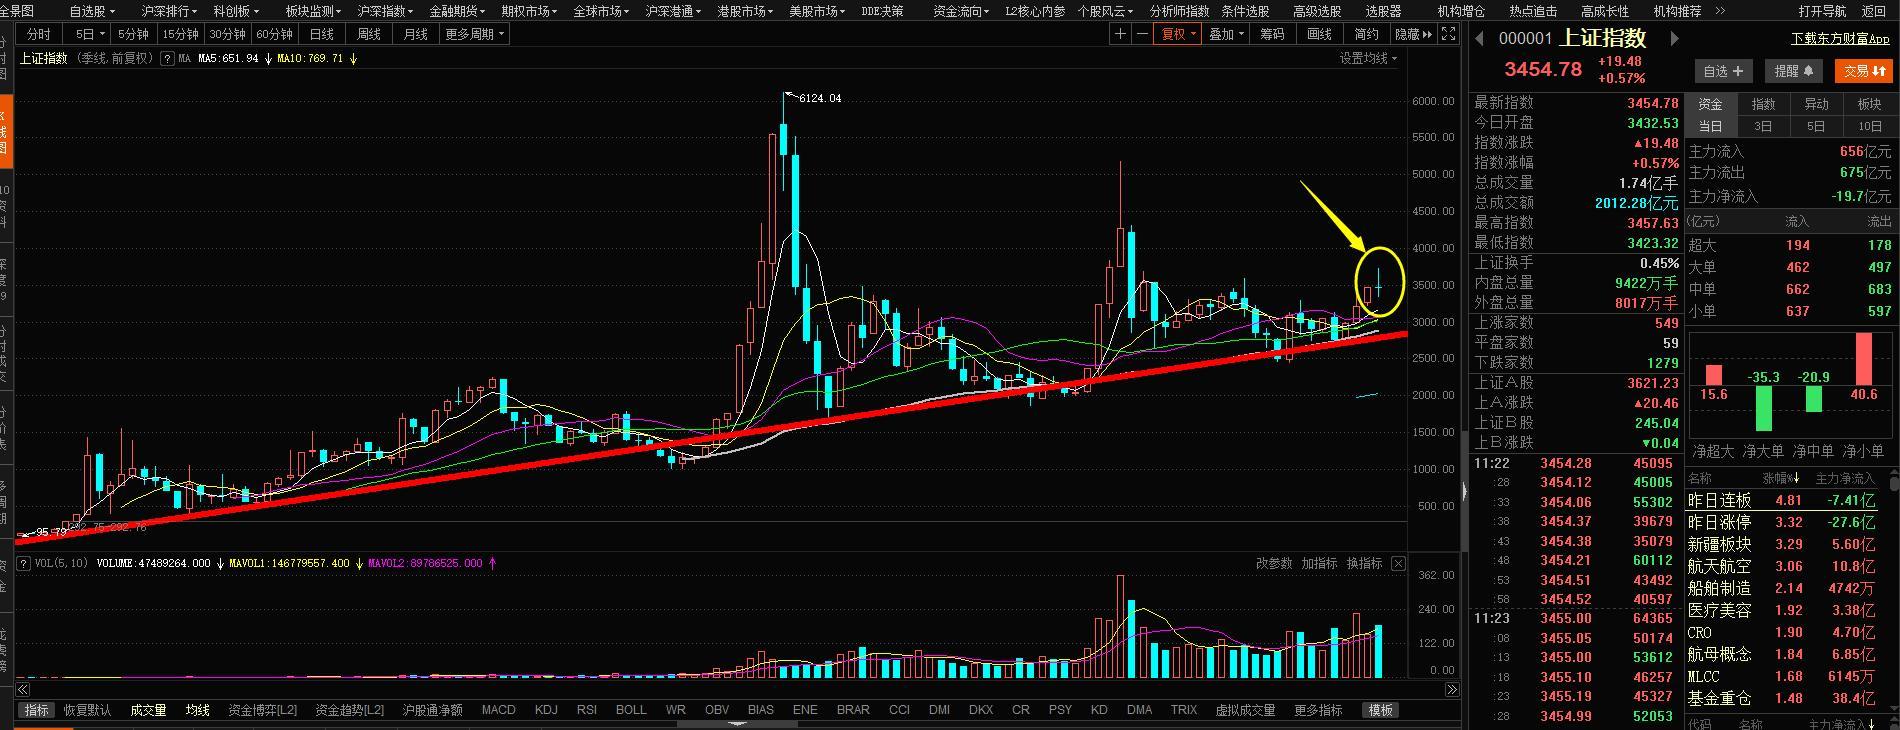Select MACD indicator
Image resolution: width=1900 pixels, height=730 pixels.
click(498, 710)
